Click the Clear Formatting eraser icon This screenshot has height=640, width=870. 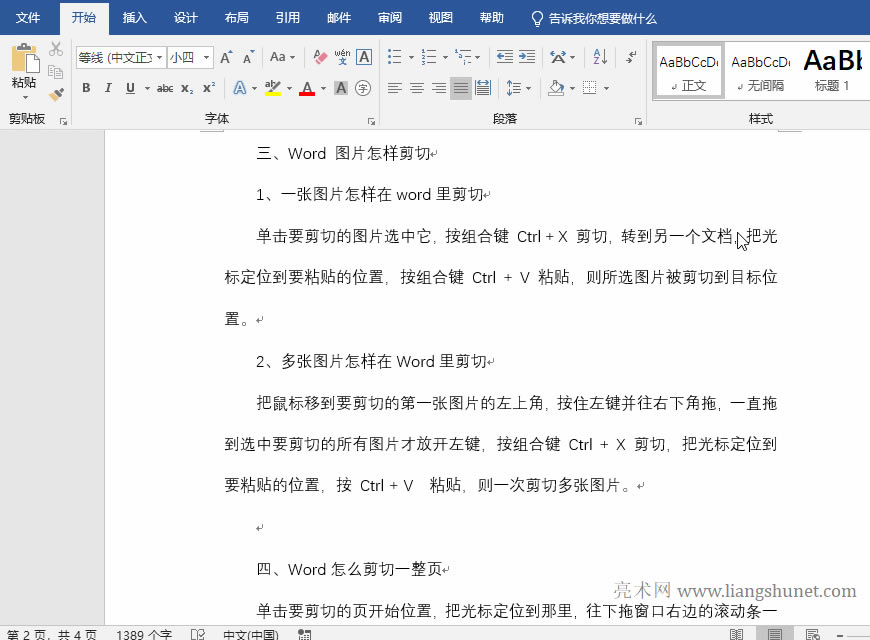pos(320,57)
